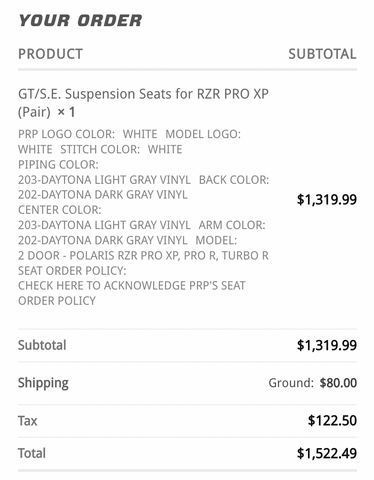Click the YOUR ORDER heading
Image resolution: width=374 pixels, height=480 pixels.
pyautogui.click(x=80, y=20)
